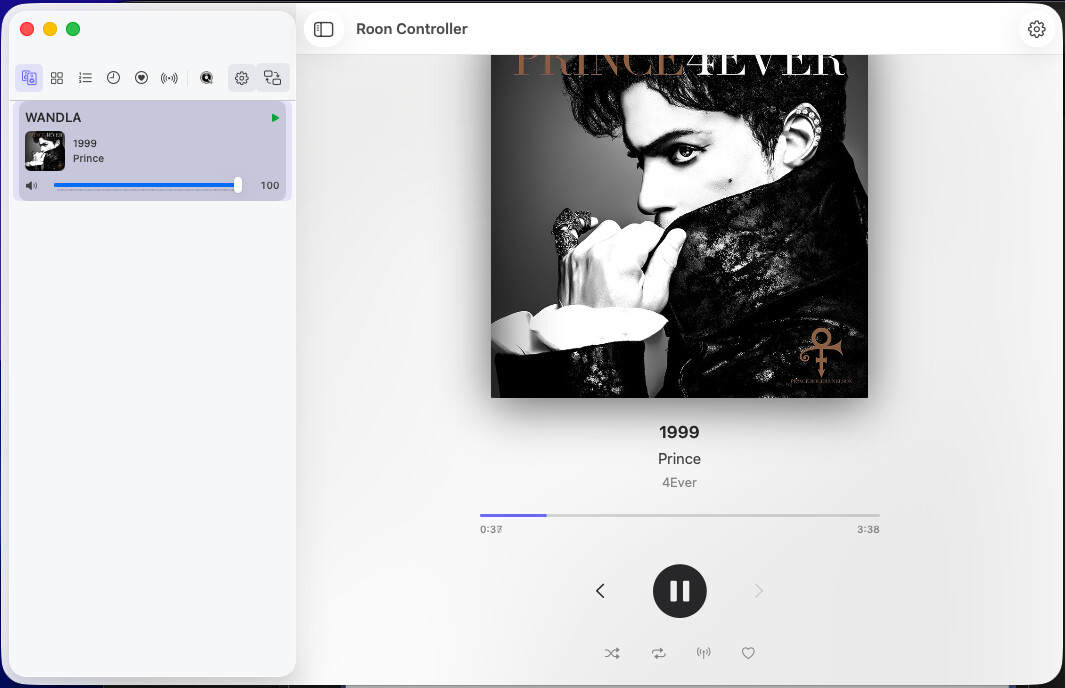Go to the previous track
This screenshot has height=688, width=1065.
point(600,591)
